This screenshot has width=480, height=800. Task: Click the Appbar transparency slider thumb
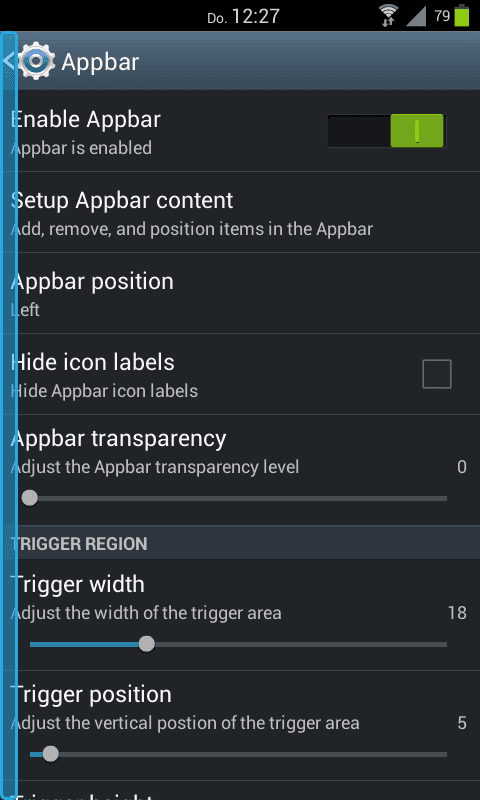pos(30,498)
